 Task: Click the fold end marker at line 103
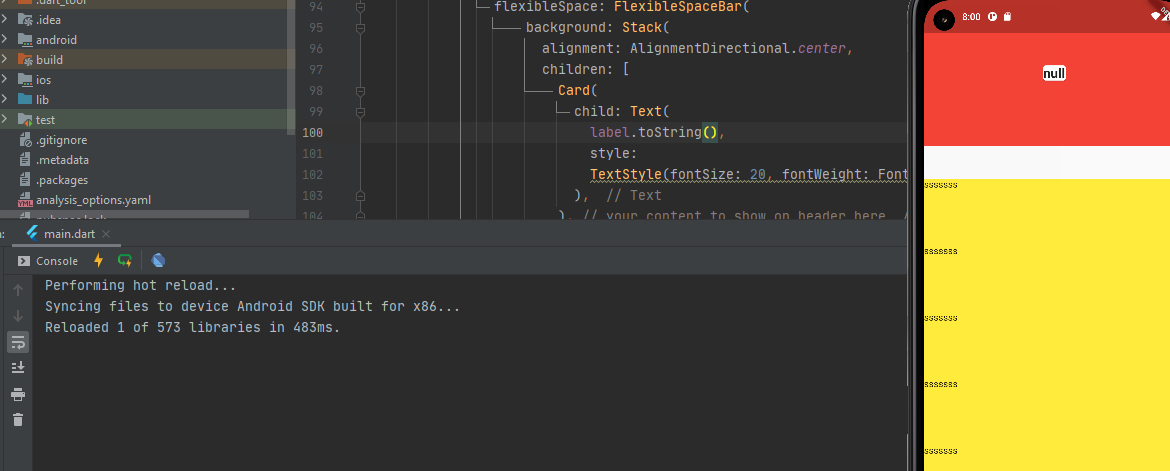coord(360,196)
